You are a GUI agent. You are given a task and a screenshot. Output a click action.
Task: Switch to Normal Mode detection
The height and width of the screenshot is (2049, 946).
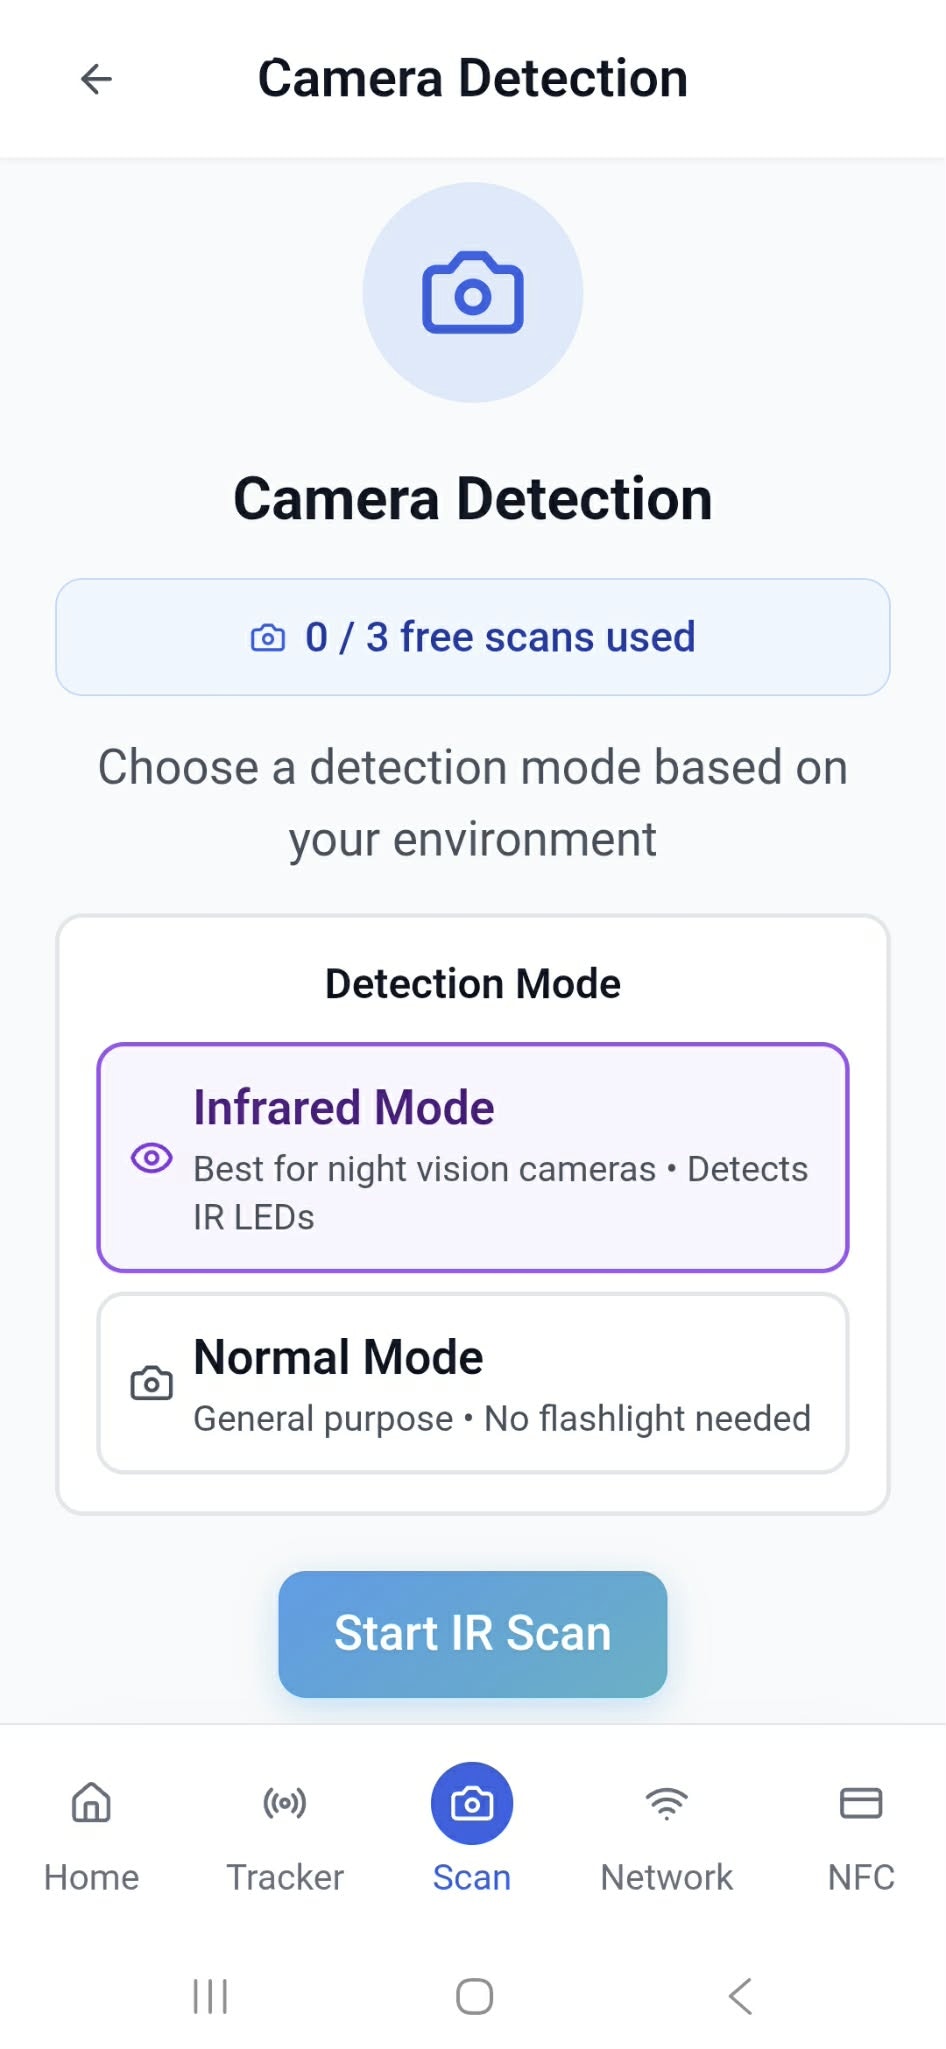tap(471, 1382)
